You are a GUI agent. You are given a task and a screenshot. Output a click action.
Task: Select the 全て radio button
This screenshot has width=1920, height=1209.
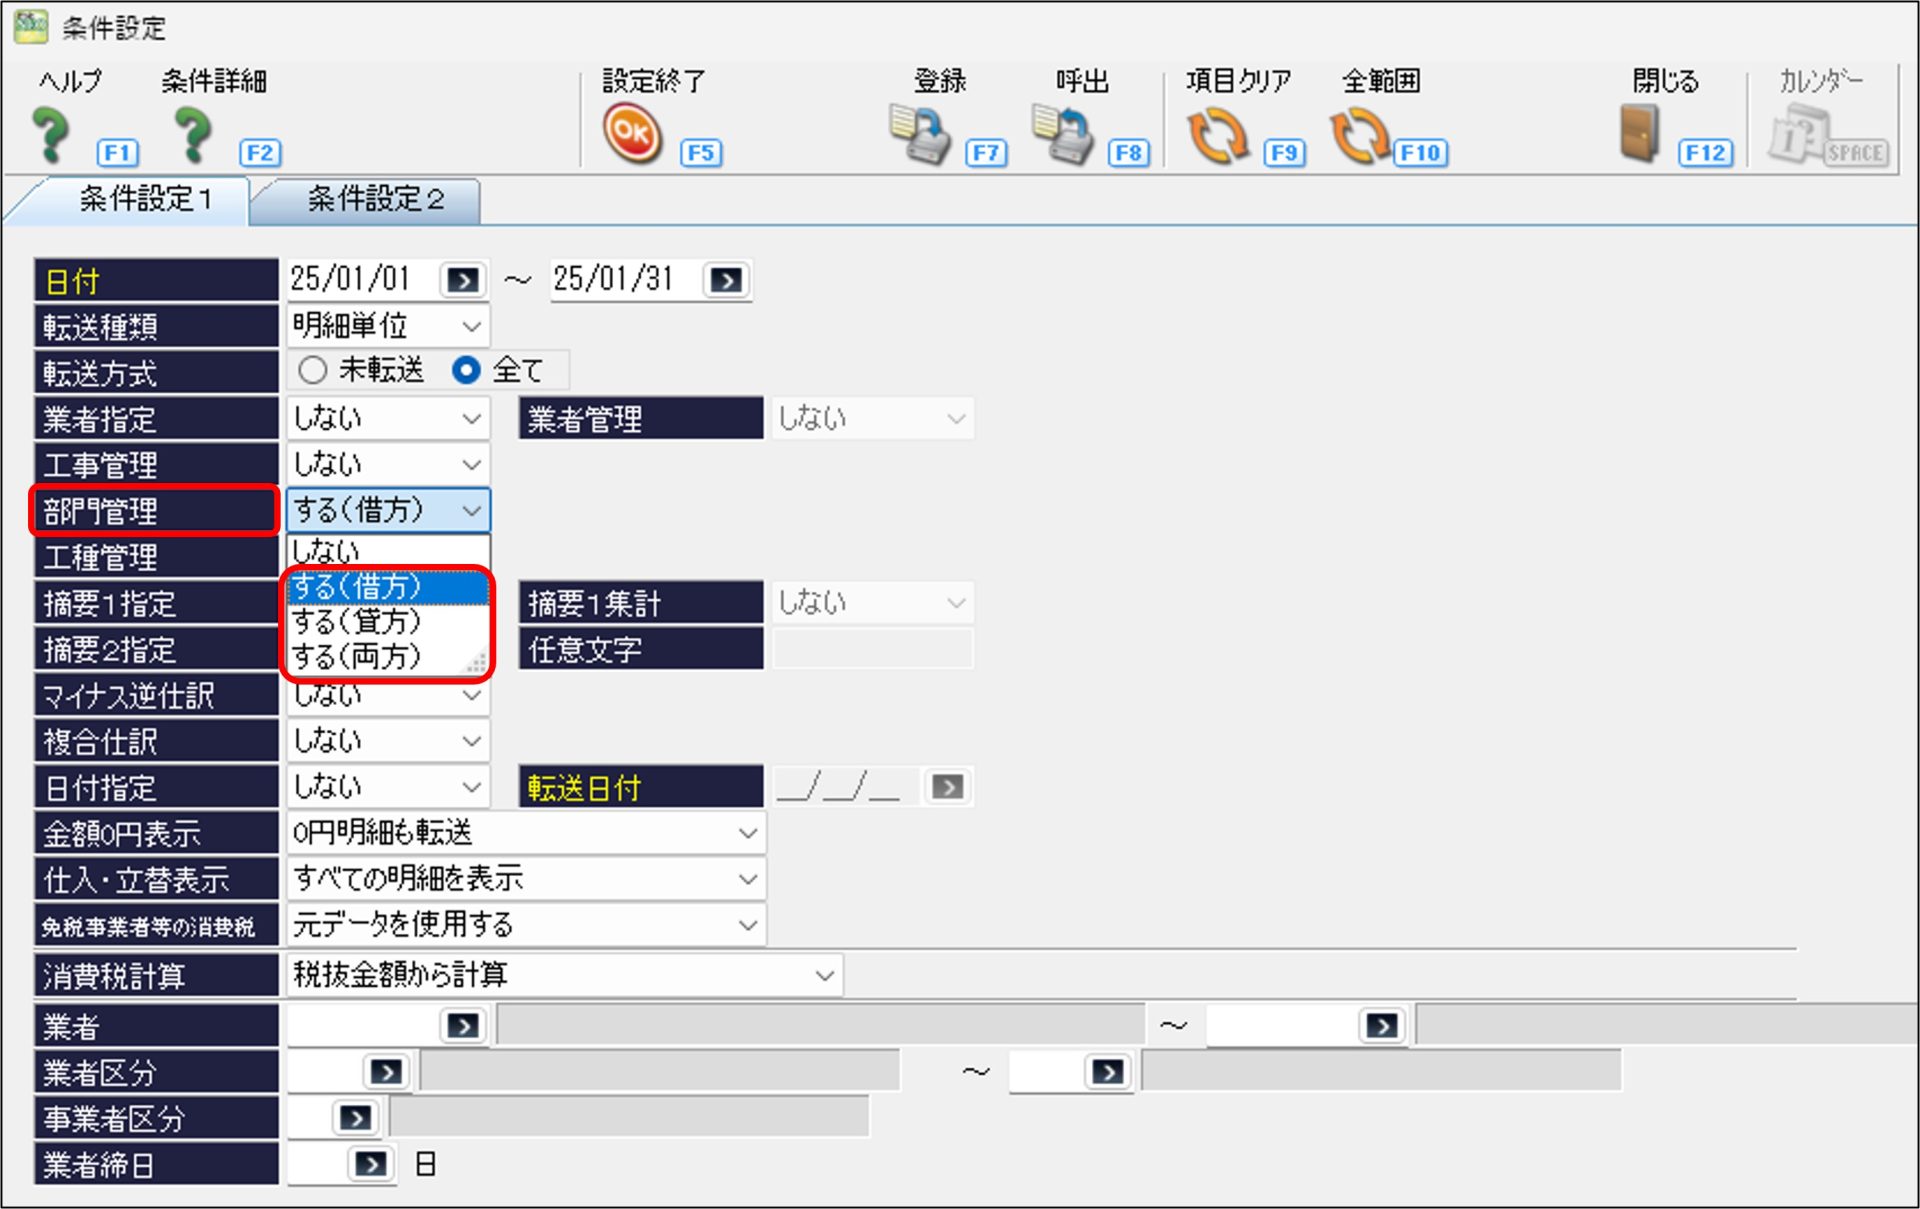coord(466,370)
